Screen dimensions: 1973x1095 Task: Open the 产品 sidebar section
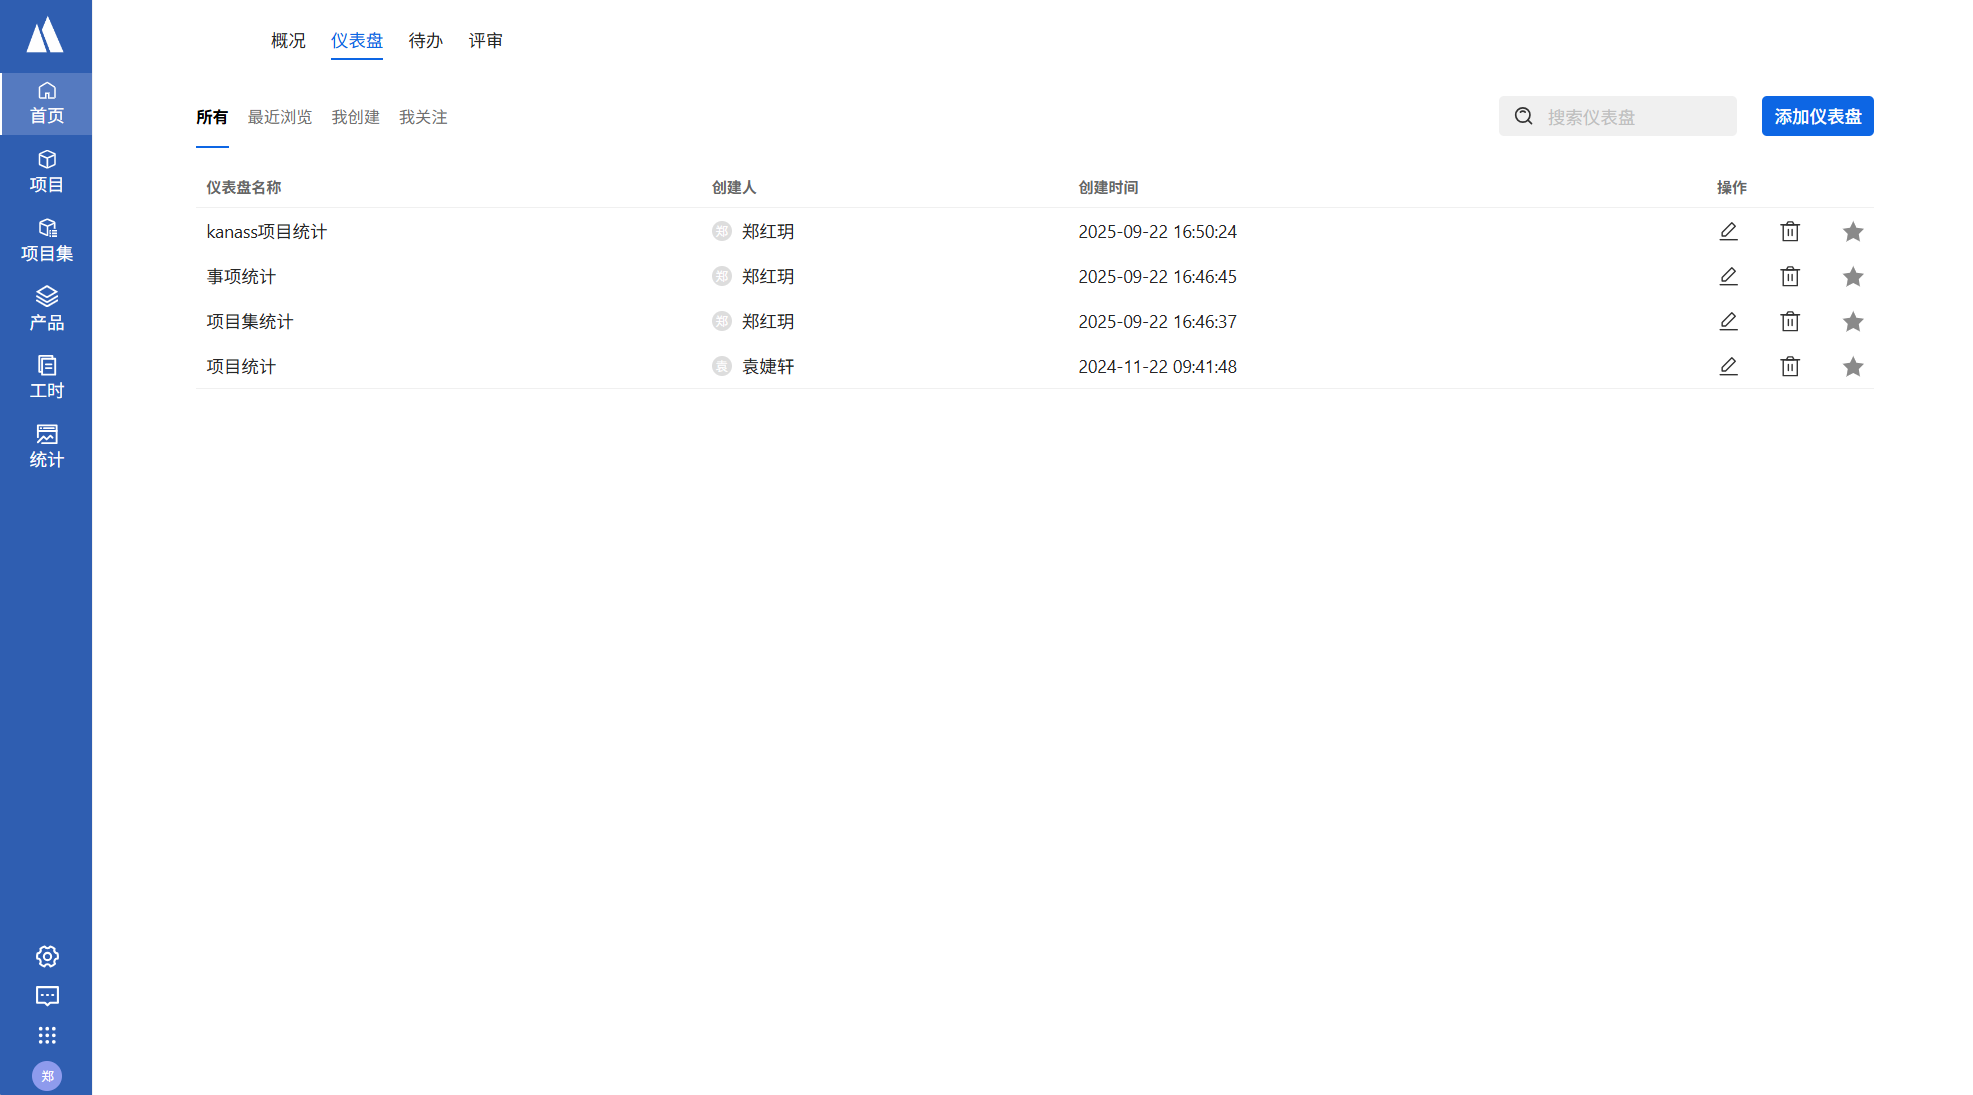click(x=46, y=309)
